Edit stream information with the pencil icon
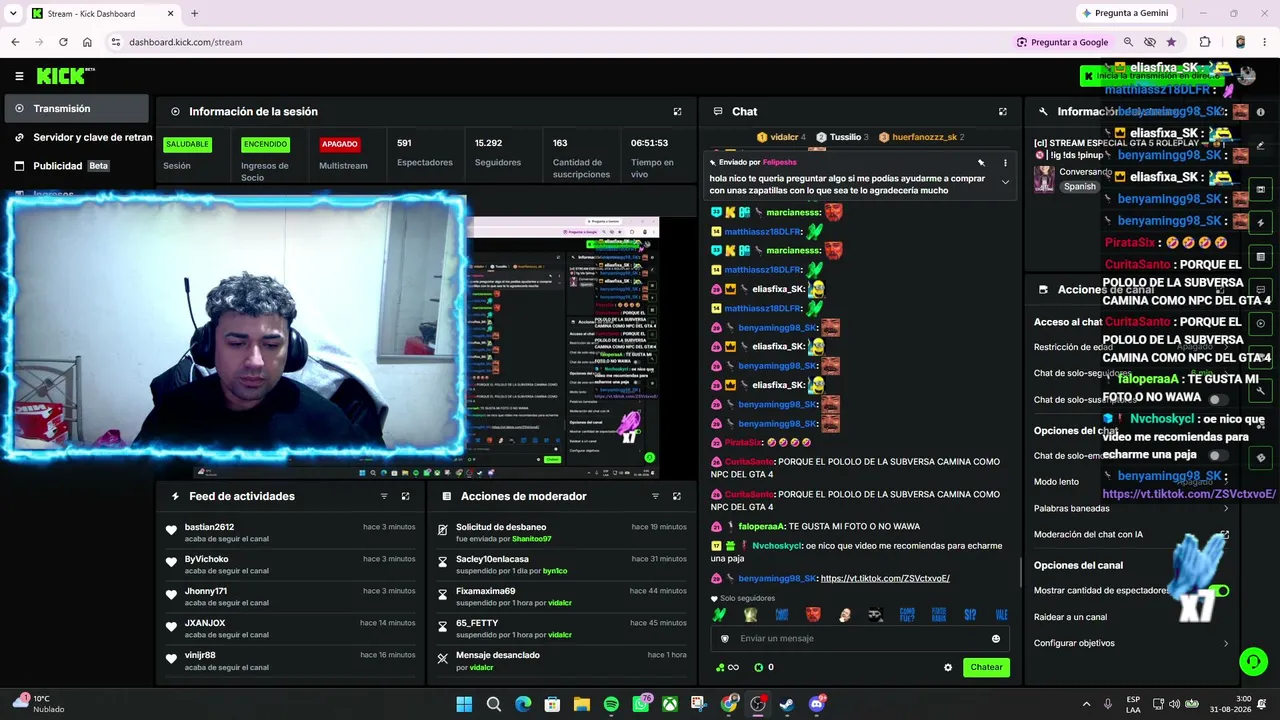 [x=1260, y=146]
